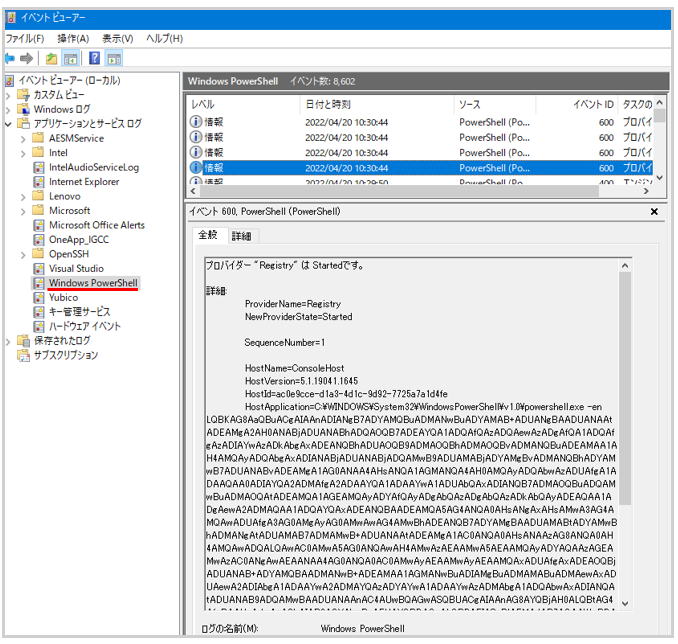Click the up-one-level folder toolbar icon

tap(51, 58)
